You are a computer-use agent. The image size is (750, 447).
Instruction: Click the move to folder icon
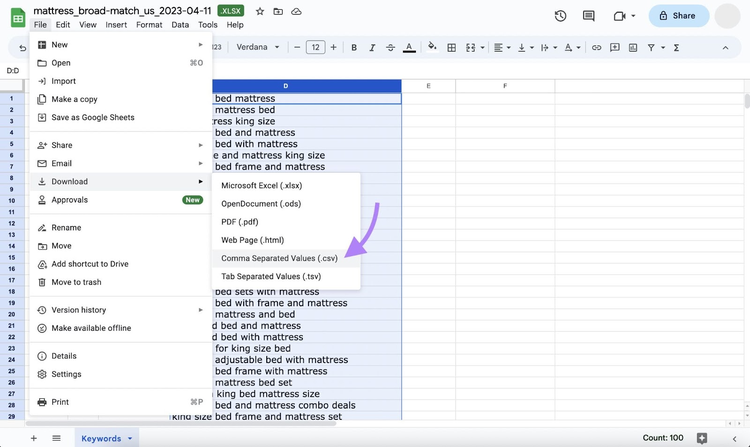point(278,11)
